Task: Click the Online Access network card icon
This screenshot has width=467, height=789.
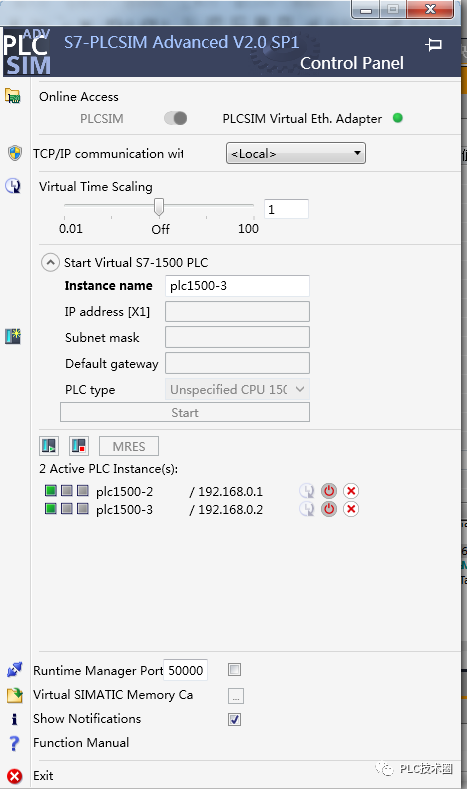Action: (13, 96)
